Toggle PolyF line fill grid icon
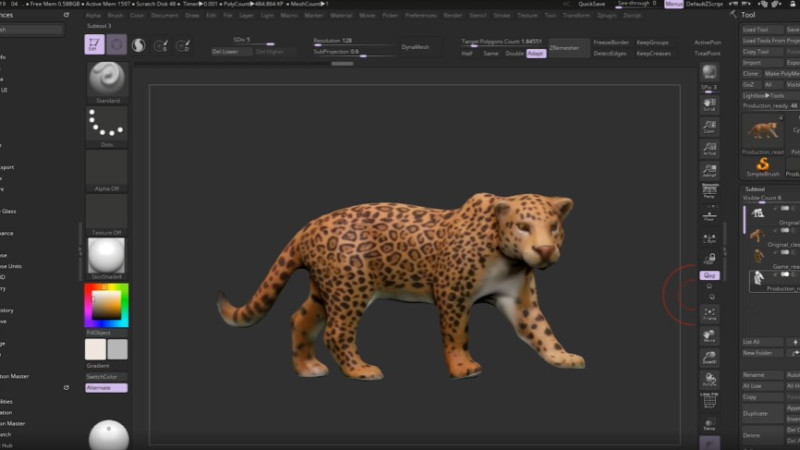The image size is (800, 450). click(709, 401)
